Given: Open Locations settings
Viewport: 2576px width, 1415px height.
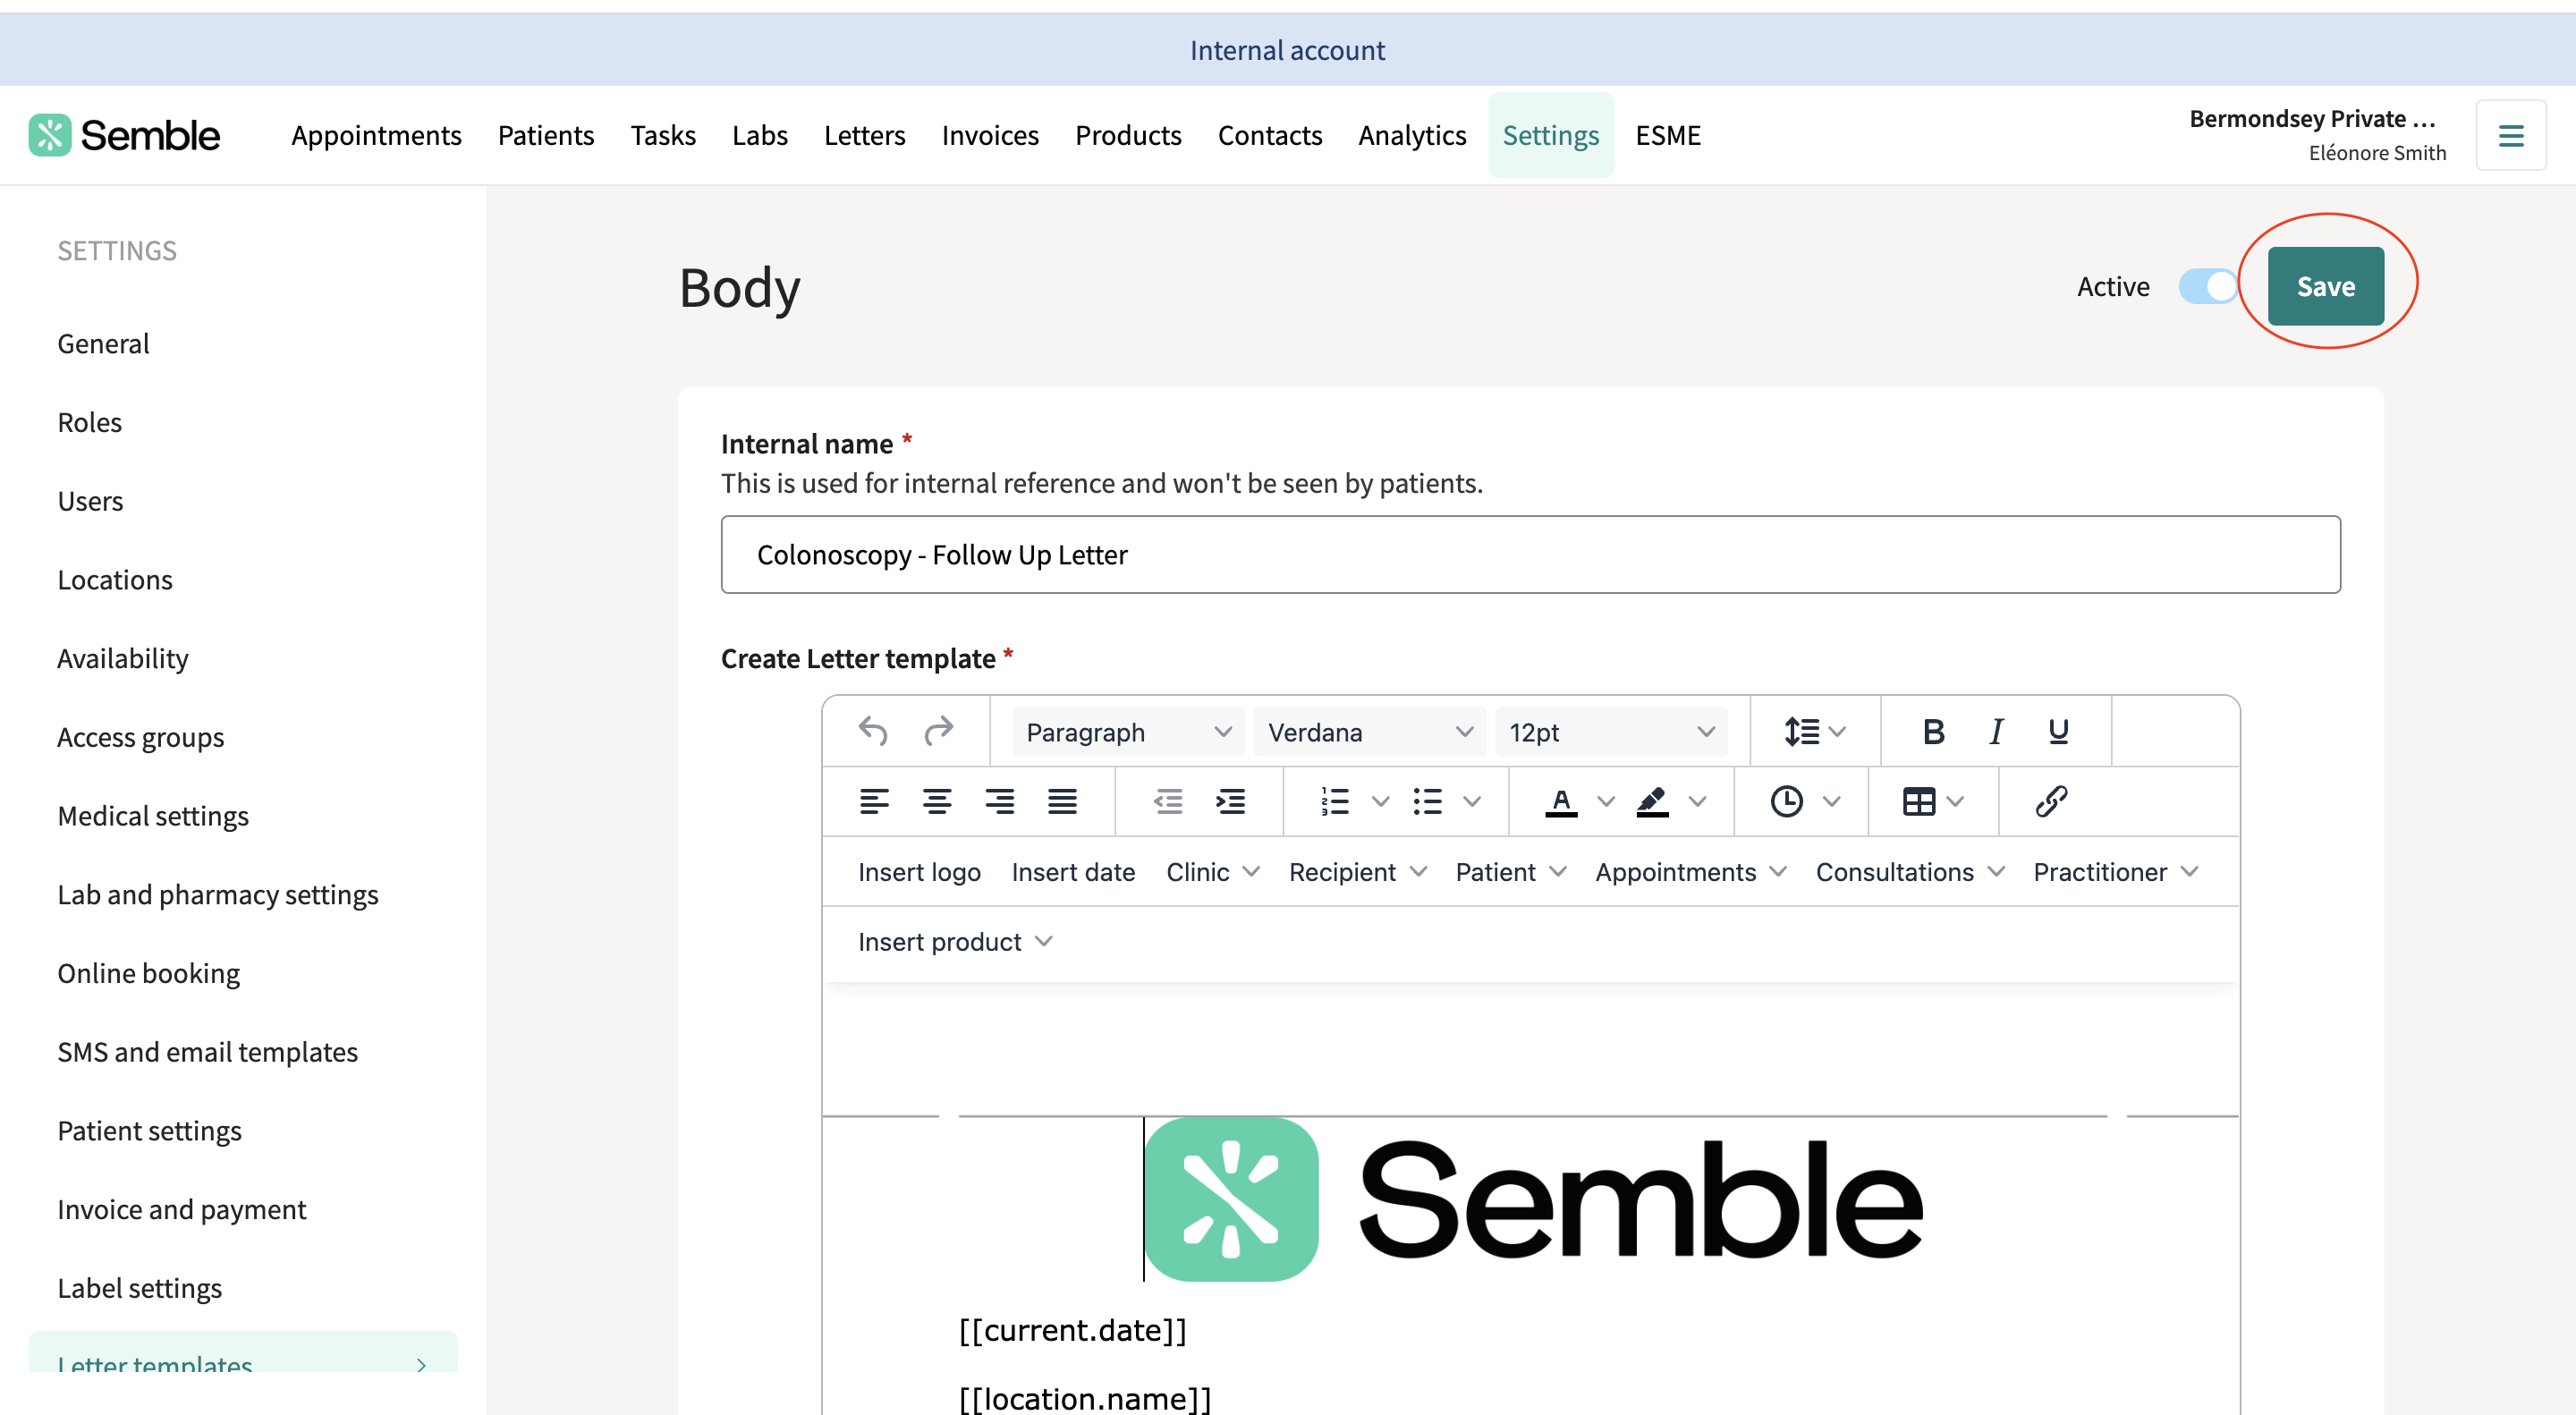Looking at the screenshot, I should pos(115,580).
